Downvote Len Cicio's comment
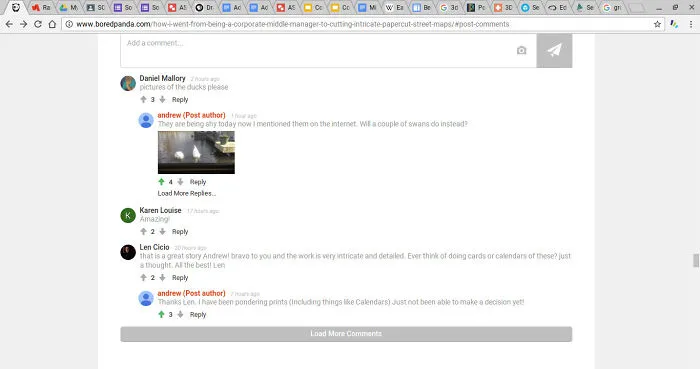The image size is (700, 369). click(162, 278)
